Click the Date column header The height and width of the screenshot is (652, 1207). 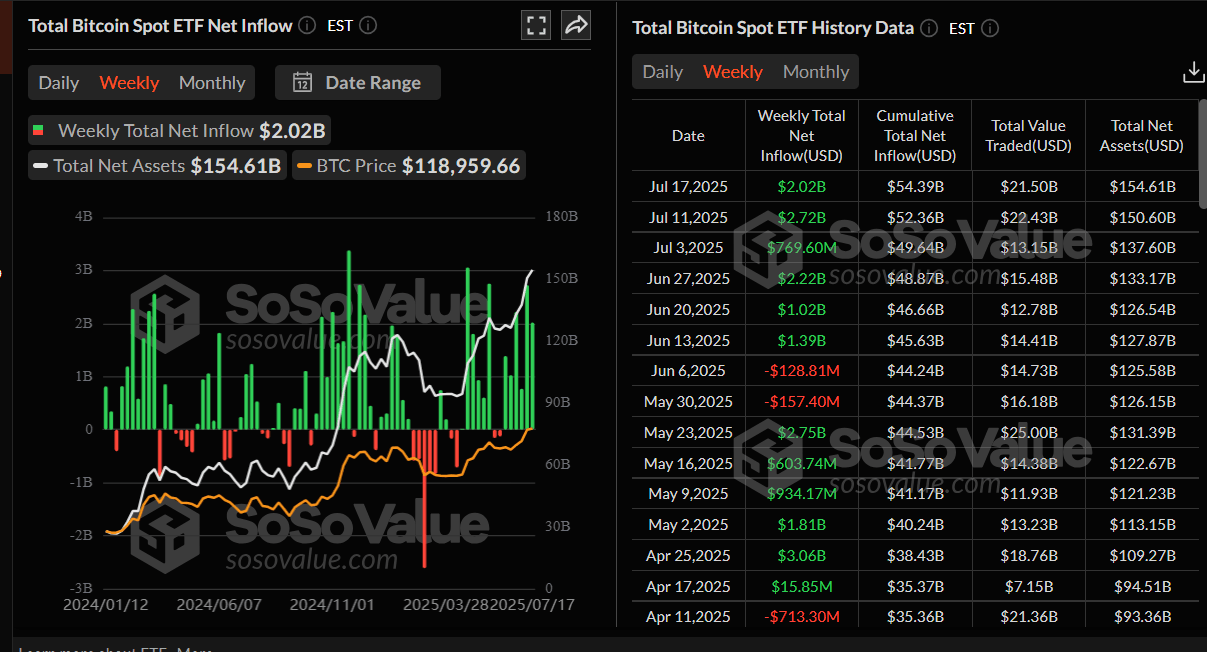click(x=688, y=136)
